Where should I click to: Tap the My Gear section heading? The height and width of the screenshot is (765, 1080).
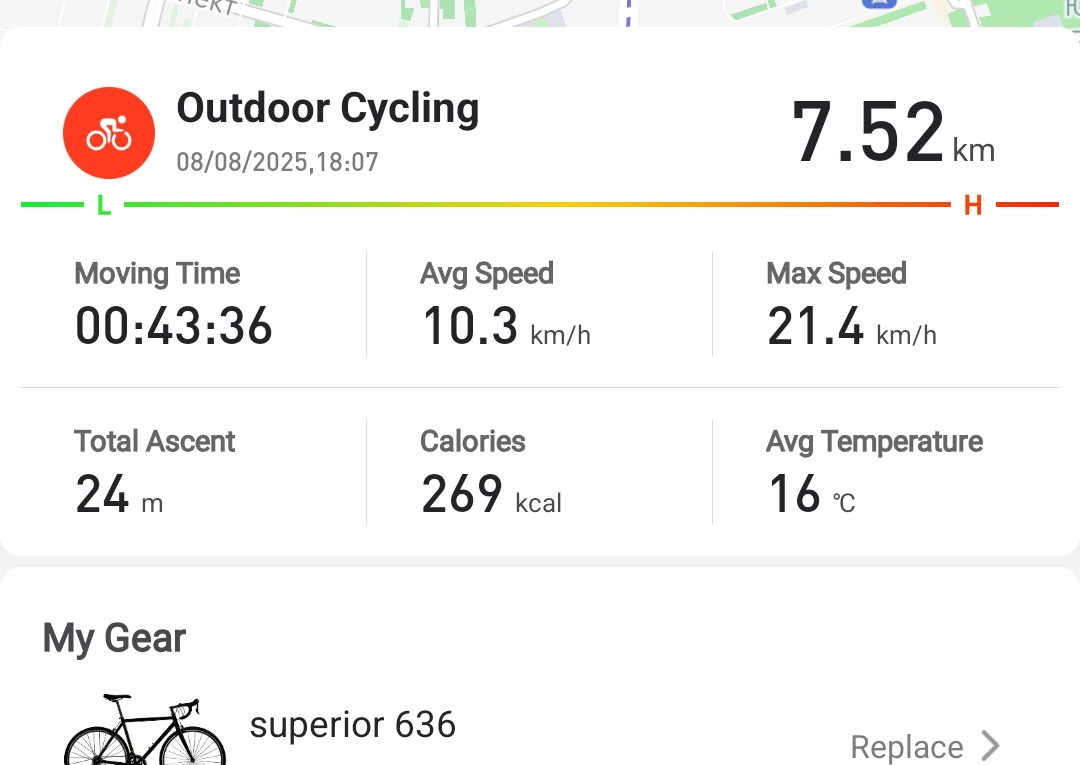114,639
